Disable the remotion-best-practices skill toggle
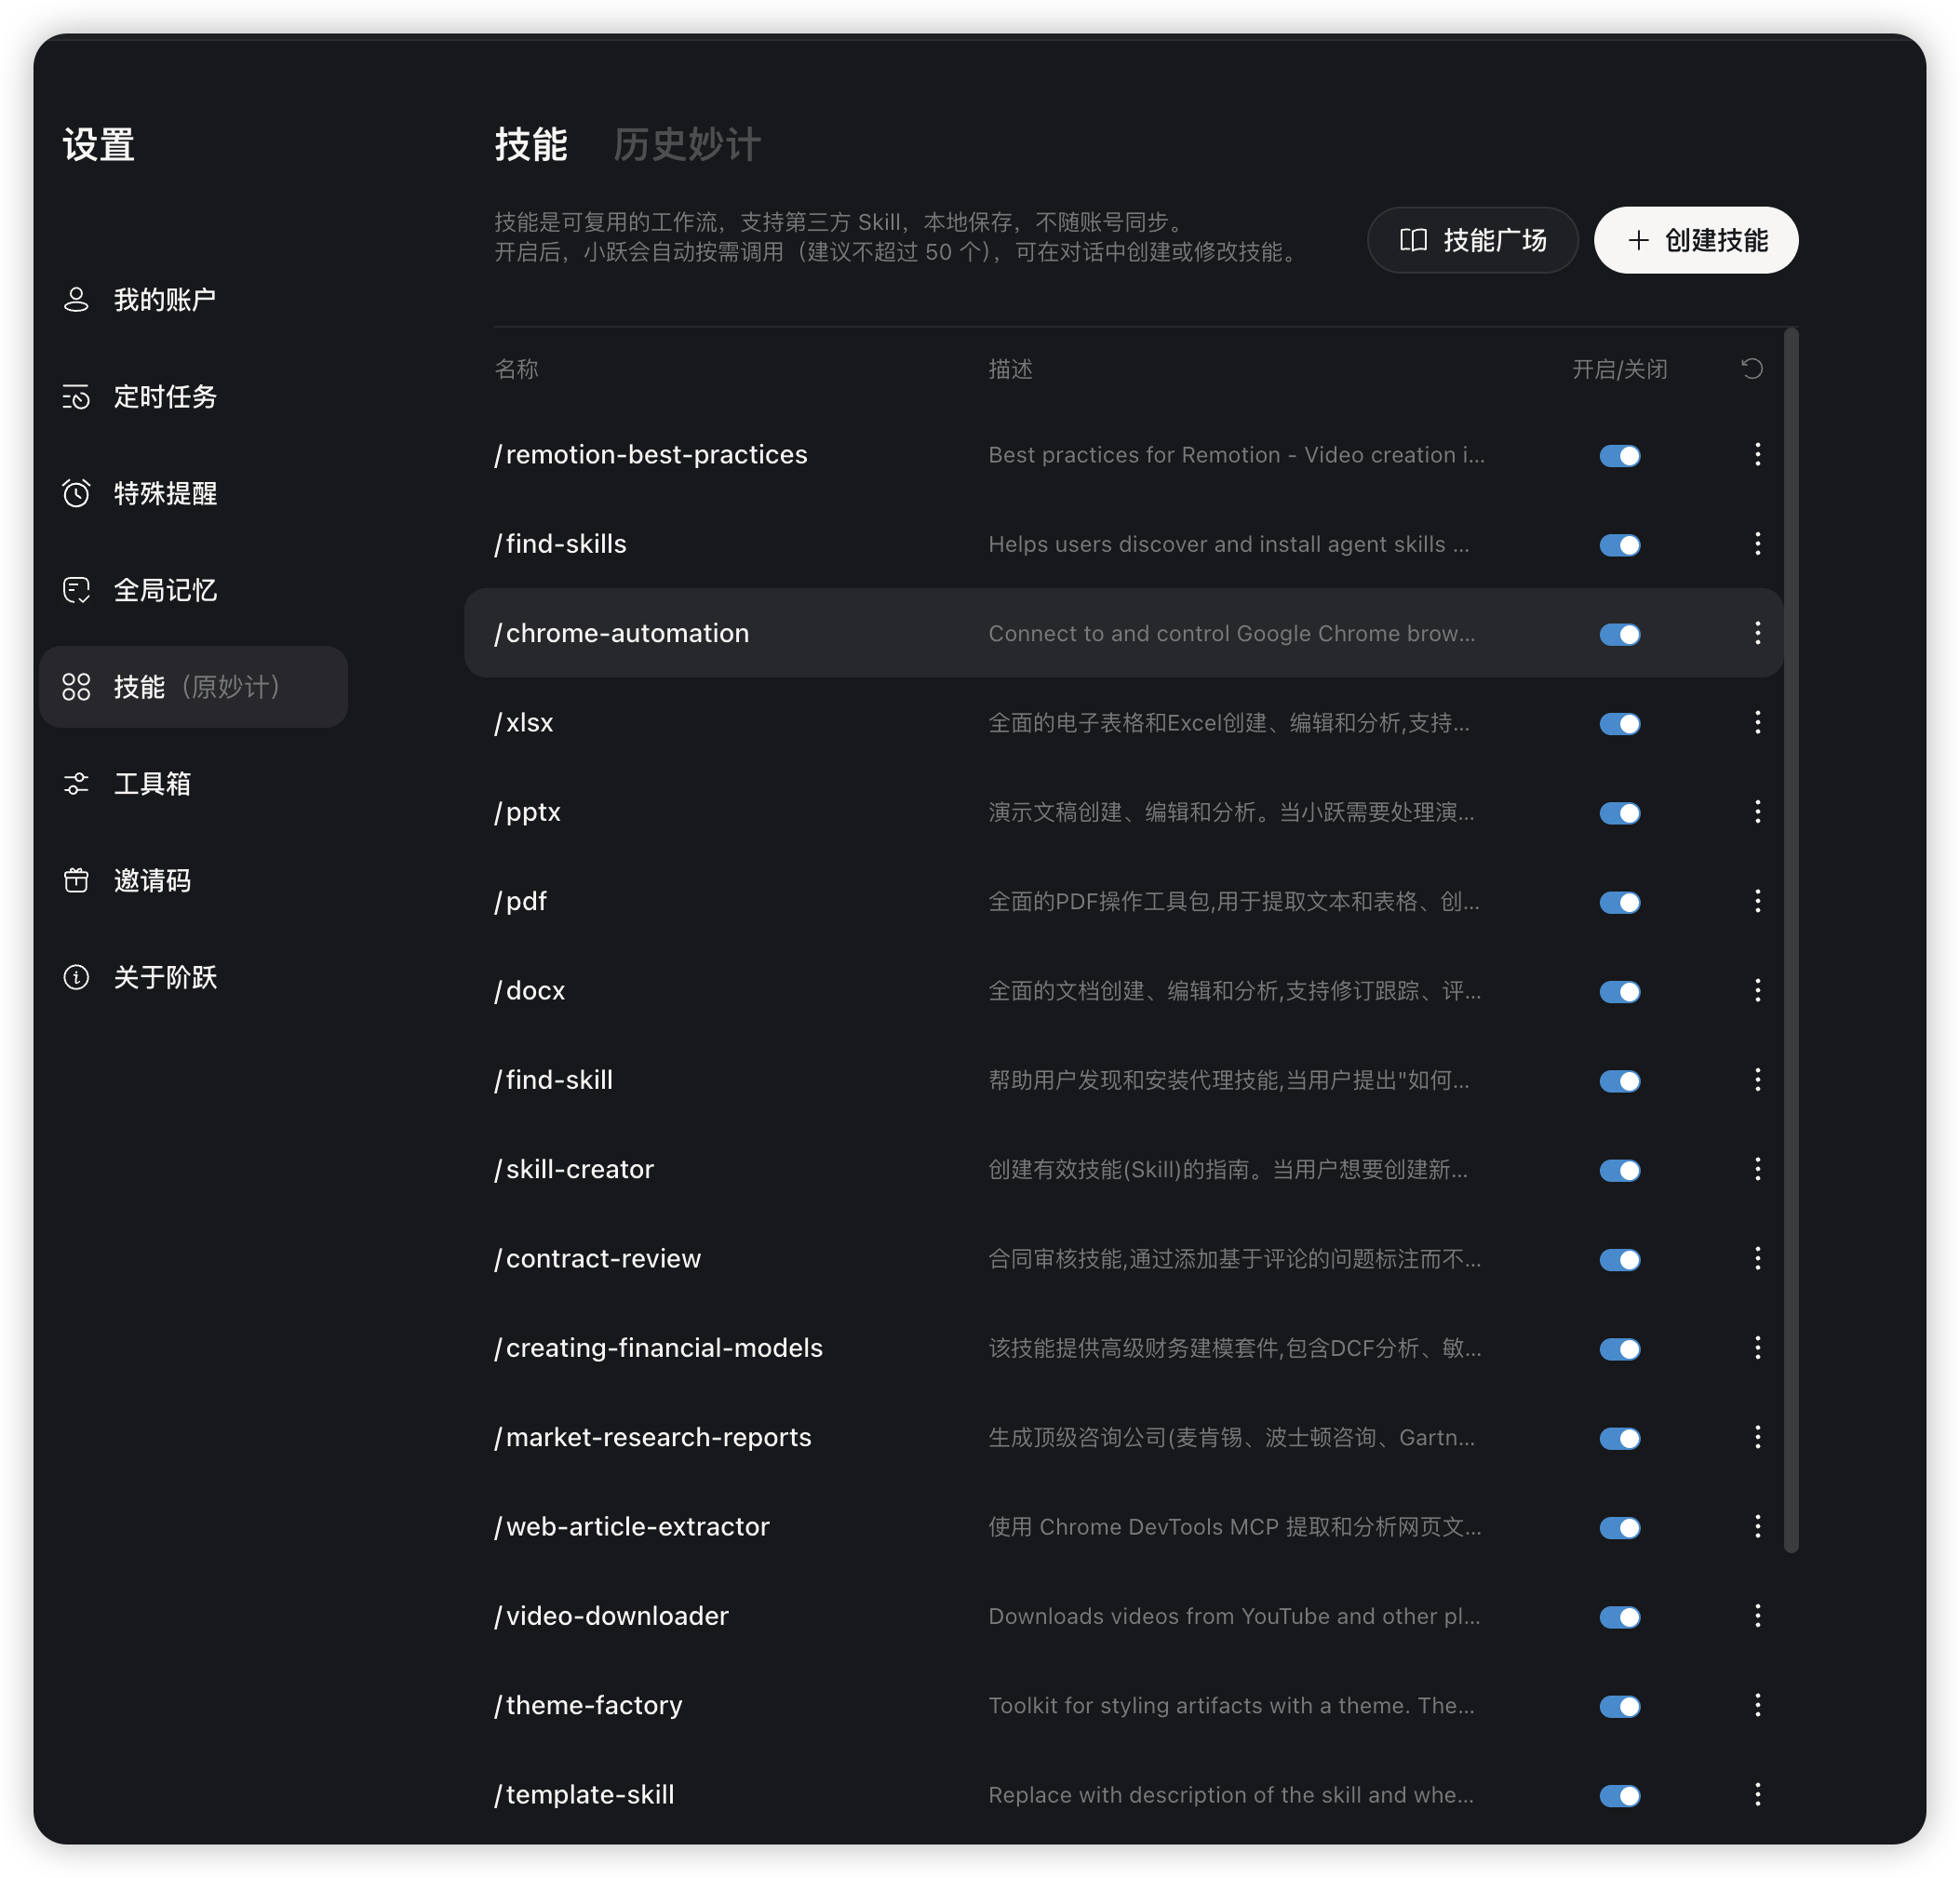 click(1619, 456)
